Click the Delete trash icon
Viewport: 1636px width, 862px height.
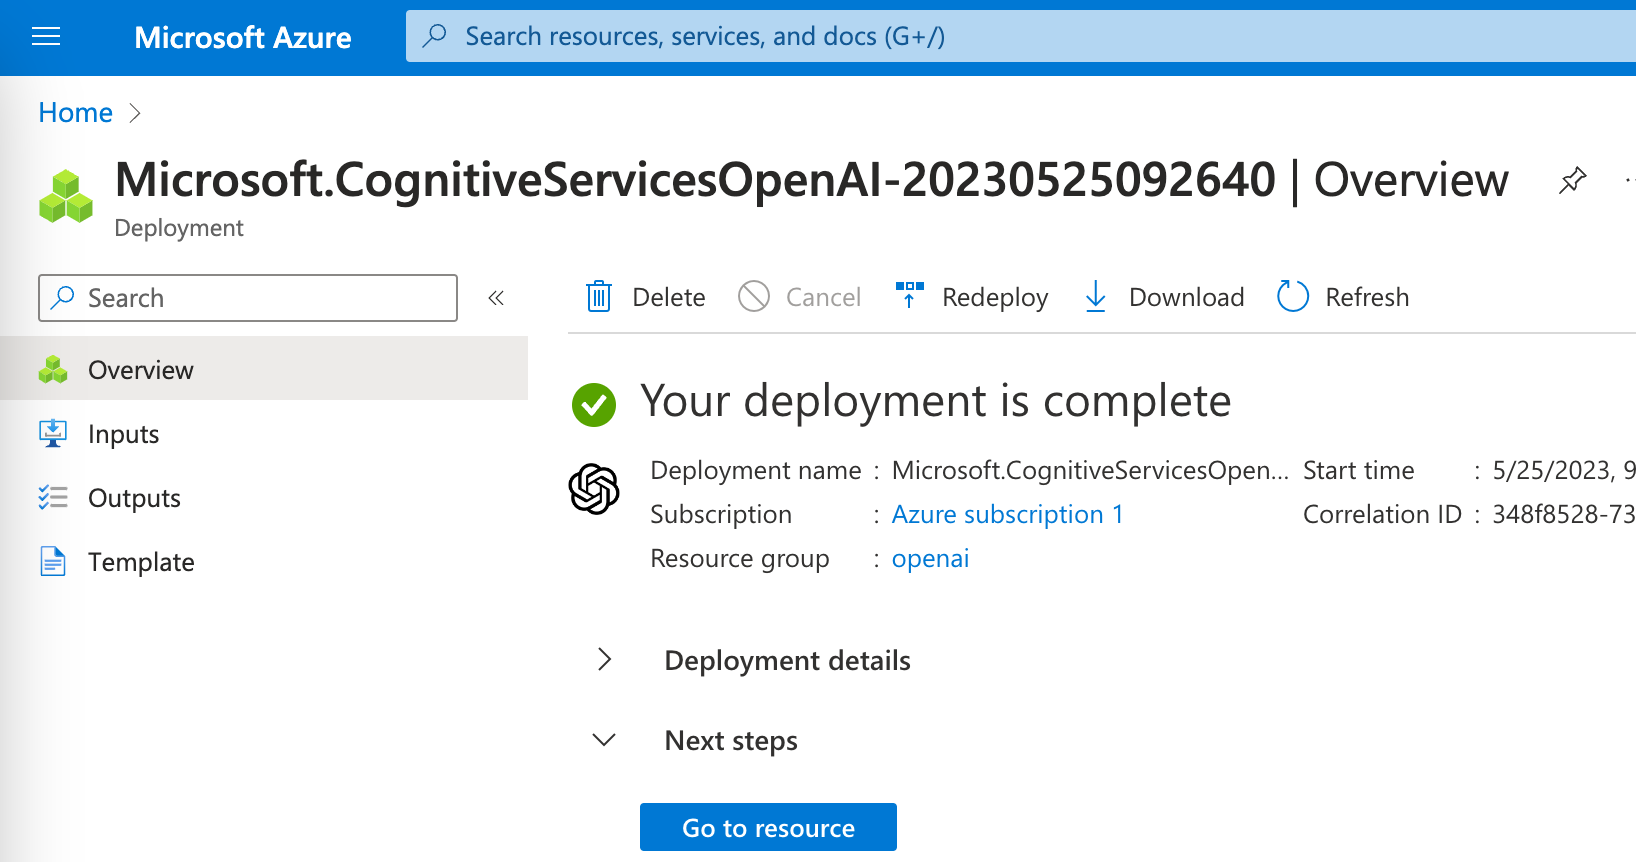point(599,296)
